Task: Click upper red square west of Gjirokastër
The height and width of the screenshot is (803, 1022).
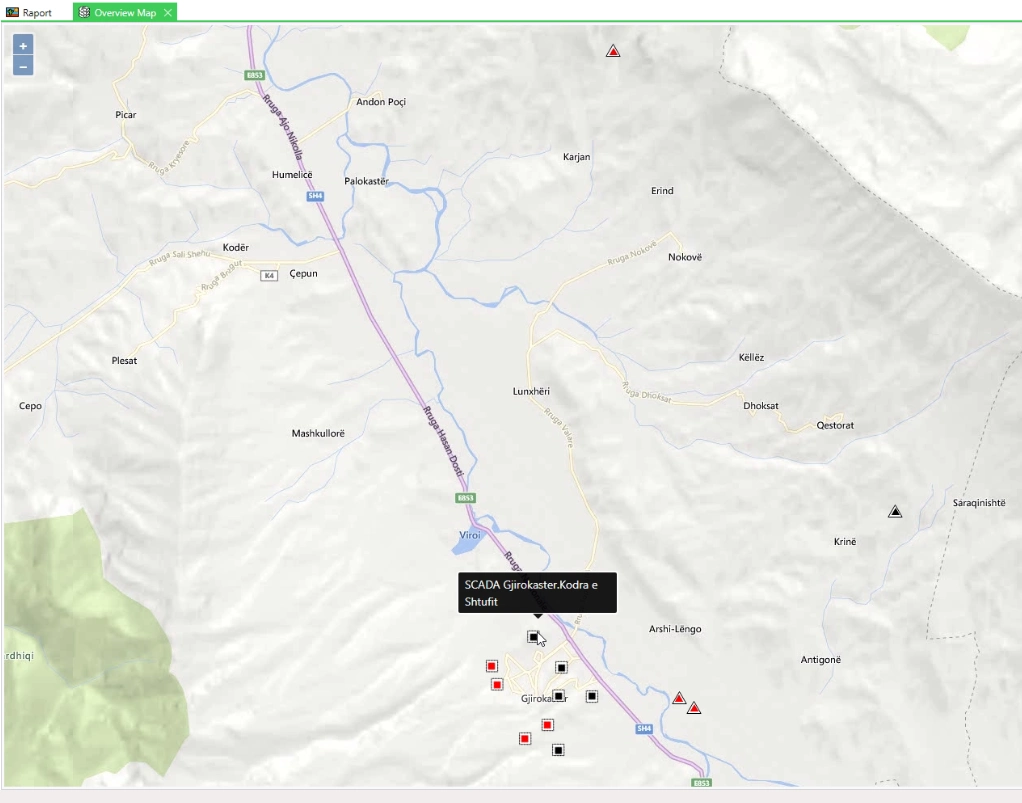Action: (x=491, y=666)
